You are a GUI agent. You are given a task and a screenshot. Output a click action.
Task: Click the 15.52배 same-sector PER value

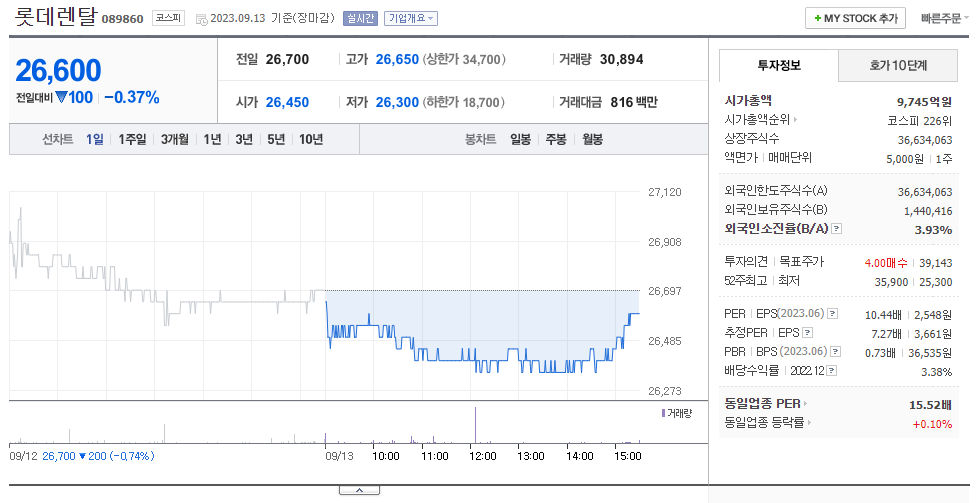[930, 405]
